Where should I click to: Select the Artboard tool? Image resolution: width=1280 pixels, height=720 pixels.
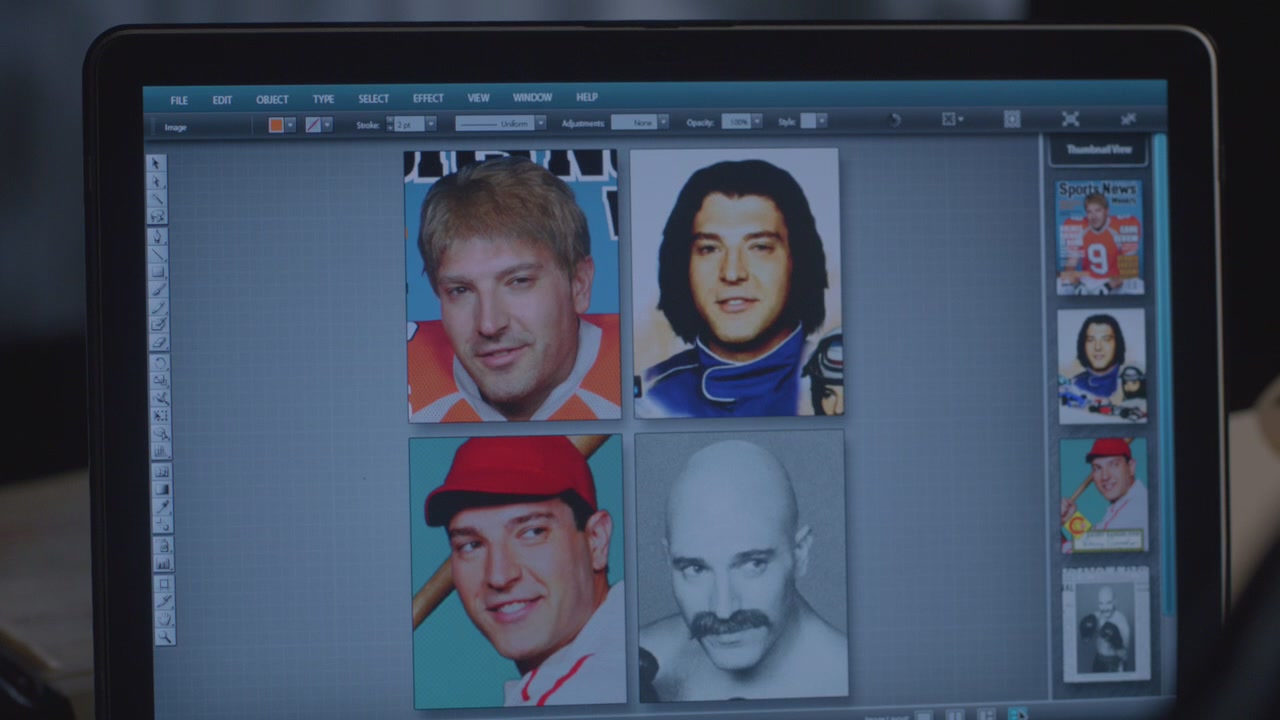163,584
